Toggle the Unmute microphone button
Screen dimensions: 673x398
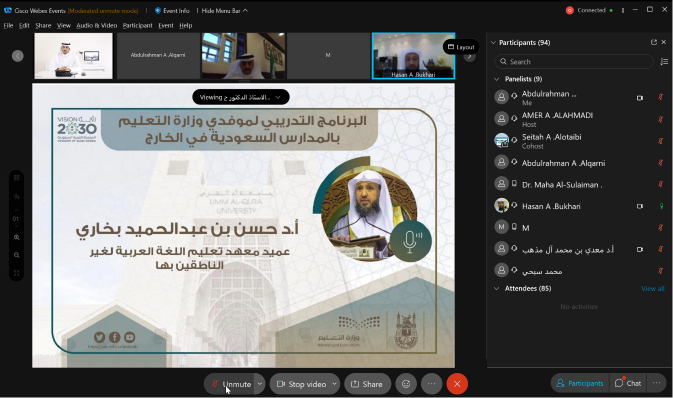point(230,384)
